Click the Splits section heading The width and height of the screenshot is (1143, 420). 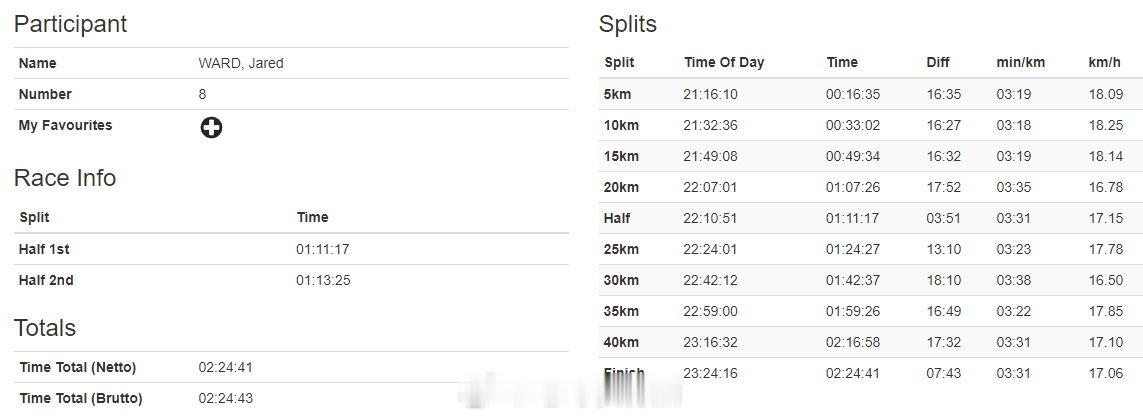pyautogui.click(x=628, y=24)
